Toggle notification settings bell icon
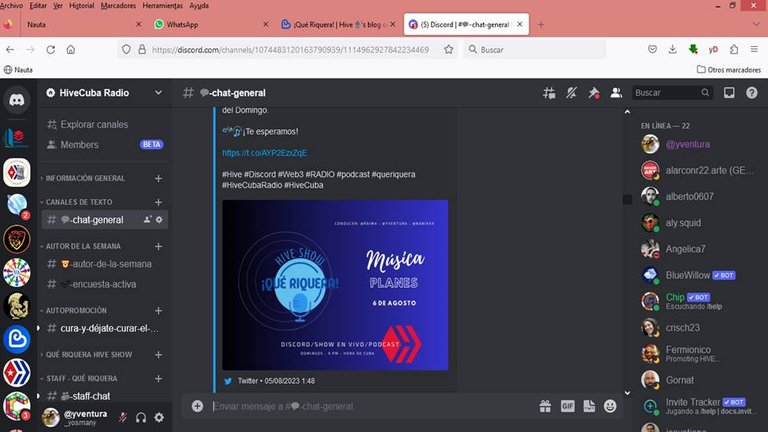 pyautogui.click(x=572, y=93)
